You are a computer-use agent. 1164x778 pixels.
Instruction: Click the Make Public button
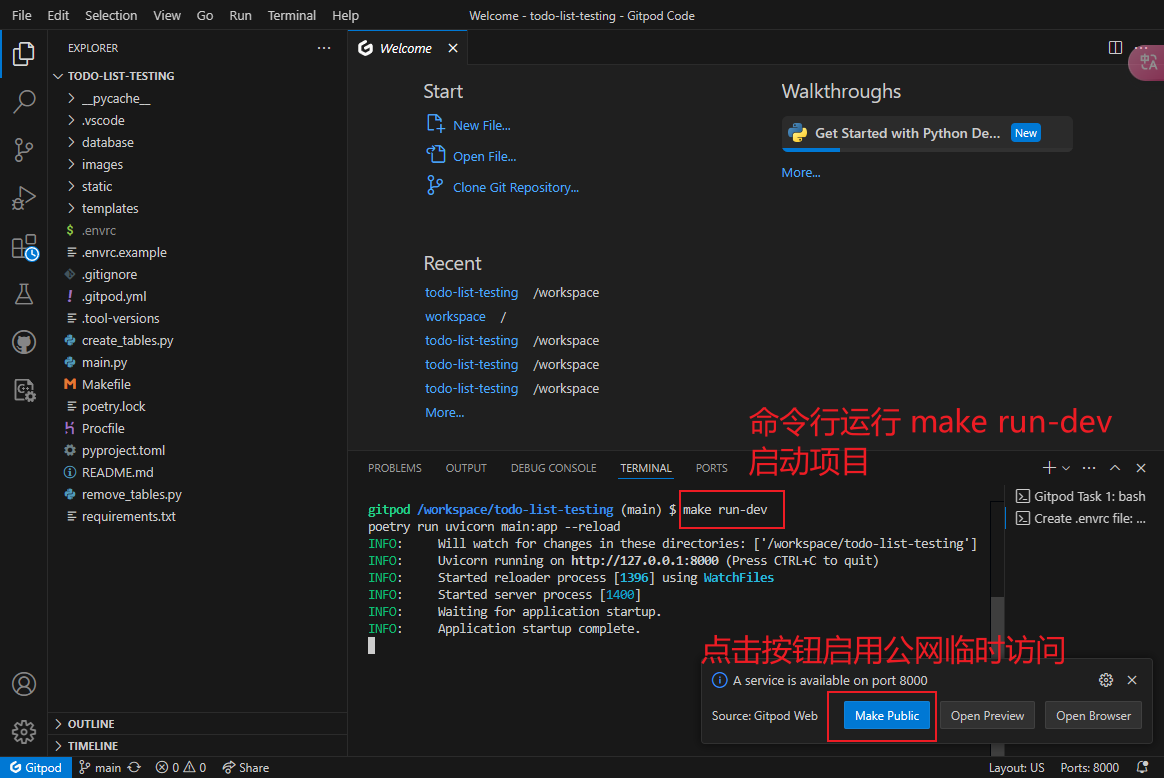coord(886,716)
